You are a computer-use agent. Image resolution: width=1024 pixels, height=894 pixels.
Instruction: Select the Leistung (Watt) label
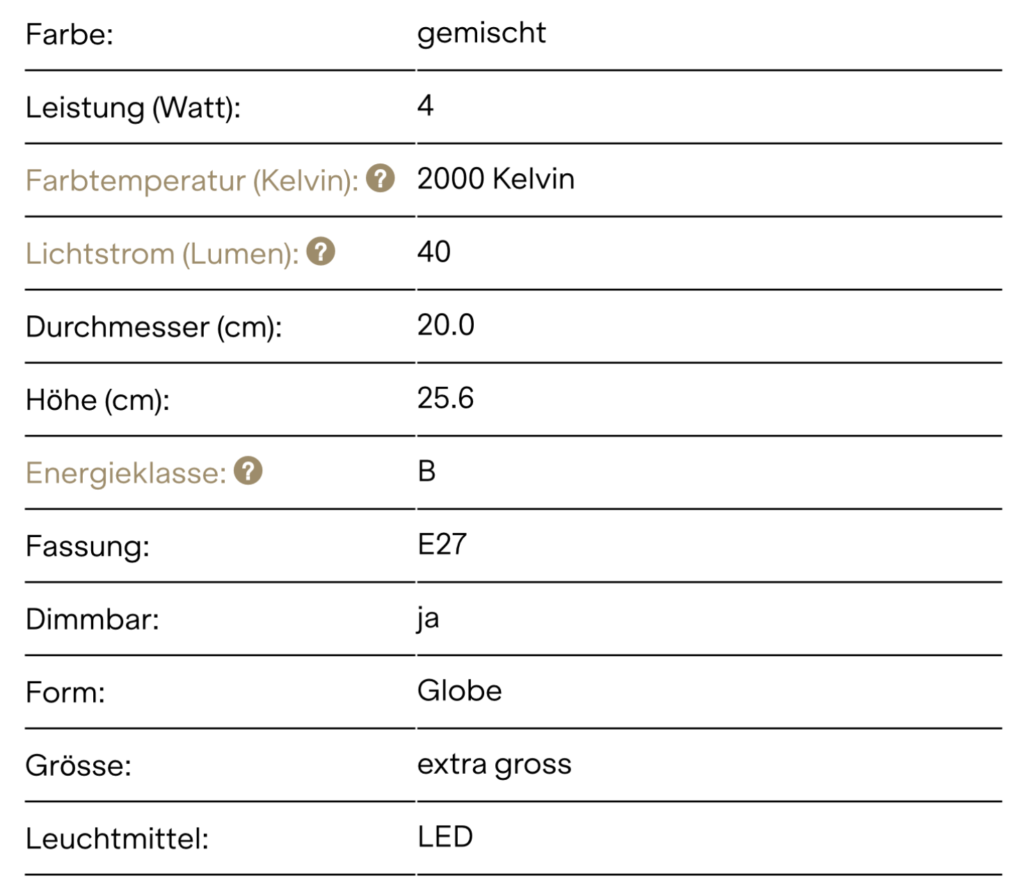pos(133,107)
